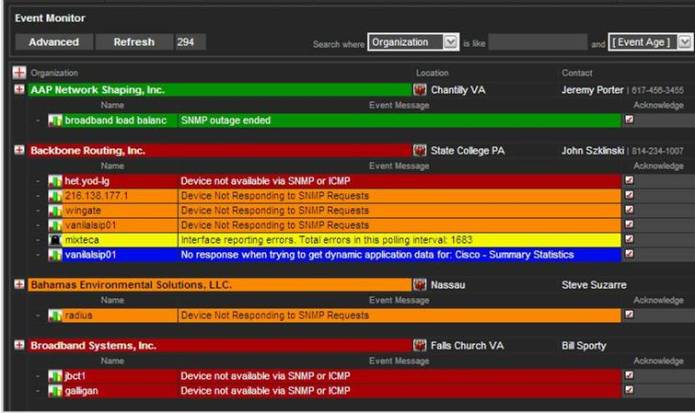
Task: Click the location icon beside Chantilly VA
Action: click(419, 90)
